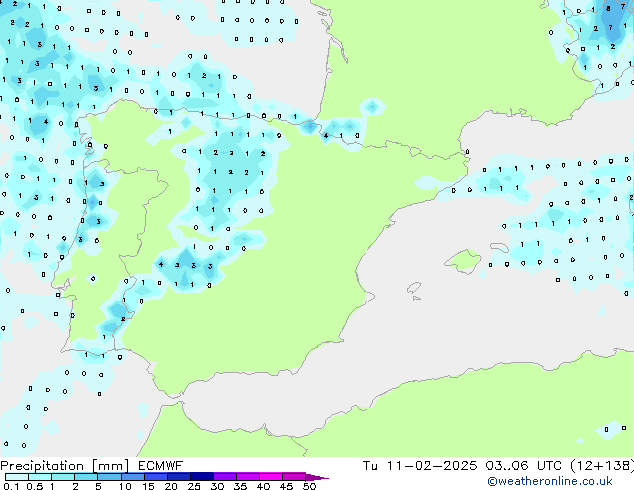Click the 1–2 mm legend color swatch
The image size is (634, 490).
point(63,477)
